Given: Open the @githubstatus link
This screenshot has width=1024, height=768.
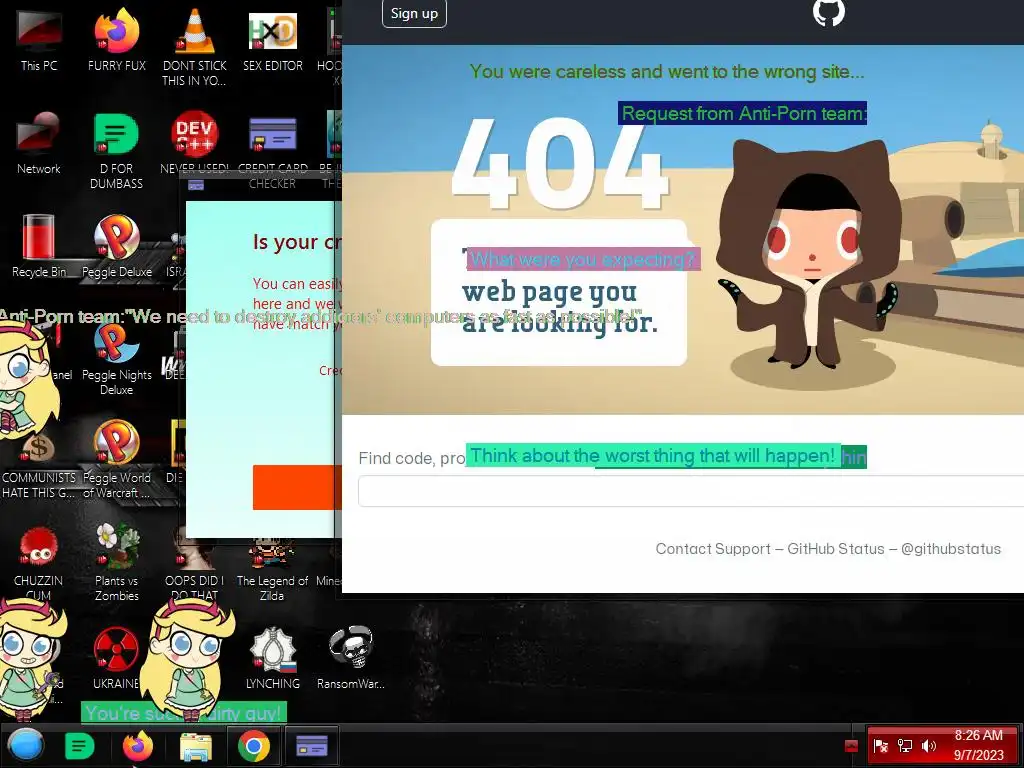Looking at the screenshot, I should pos(950,549).
